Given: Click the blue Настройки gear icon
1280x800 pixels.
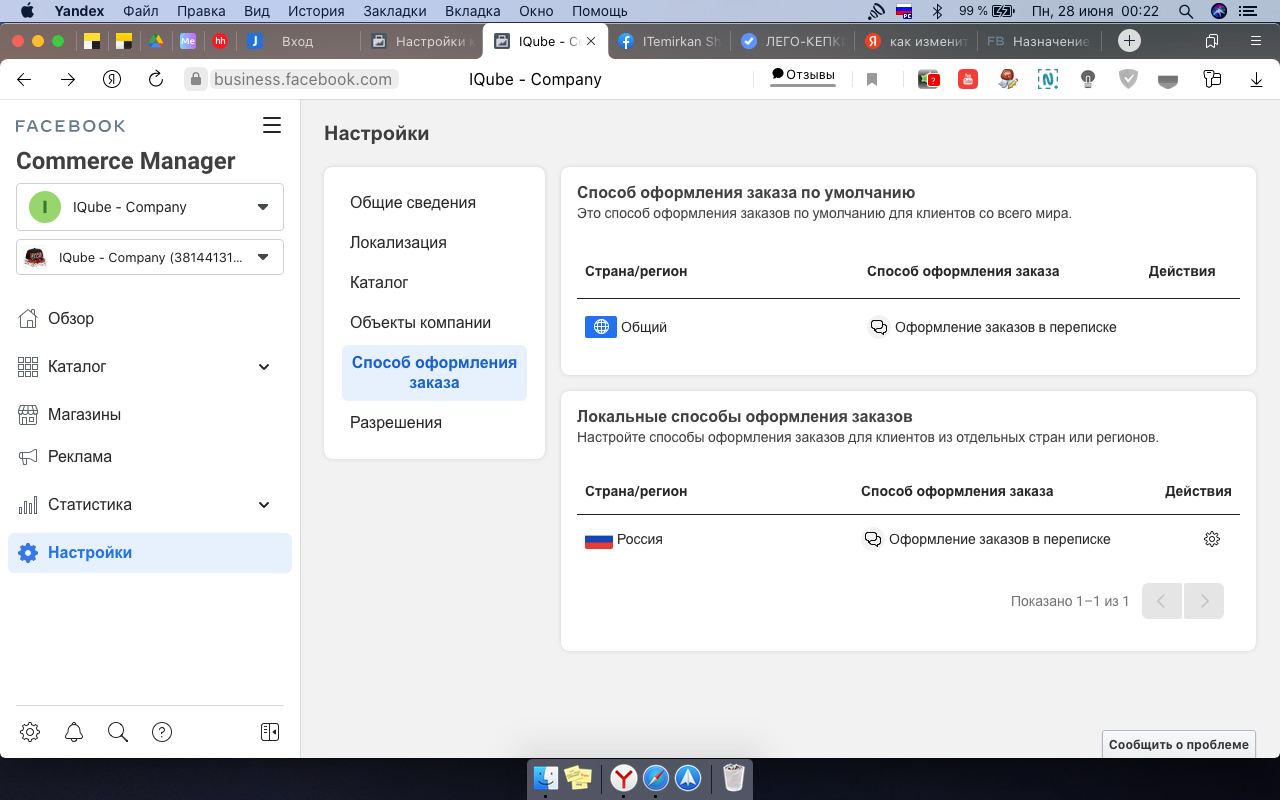Looking at the screenshot, I should pos(28,553).
